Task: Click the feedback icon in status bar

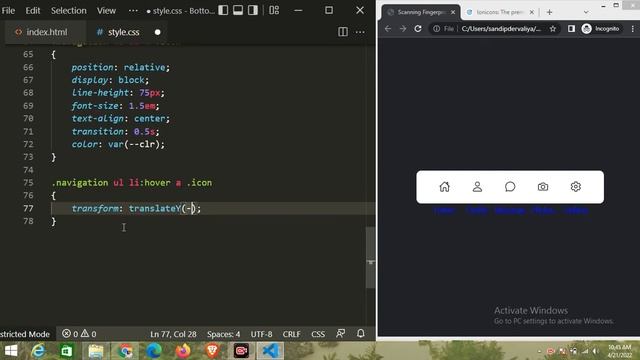Action: tap(340, 334)
